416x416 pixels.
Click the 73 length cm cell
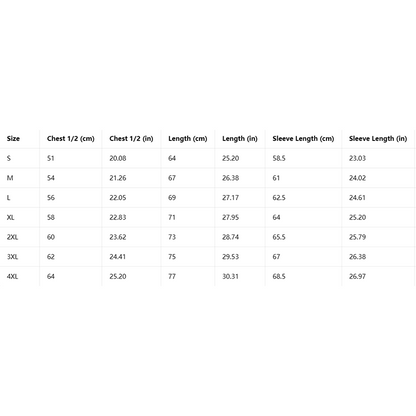pyautogui.click(x=172, y=237)
